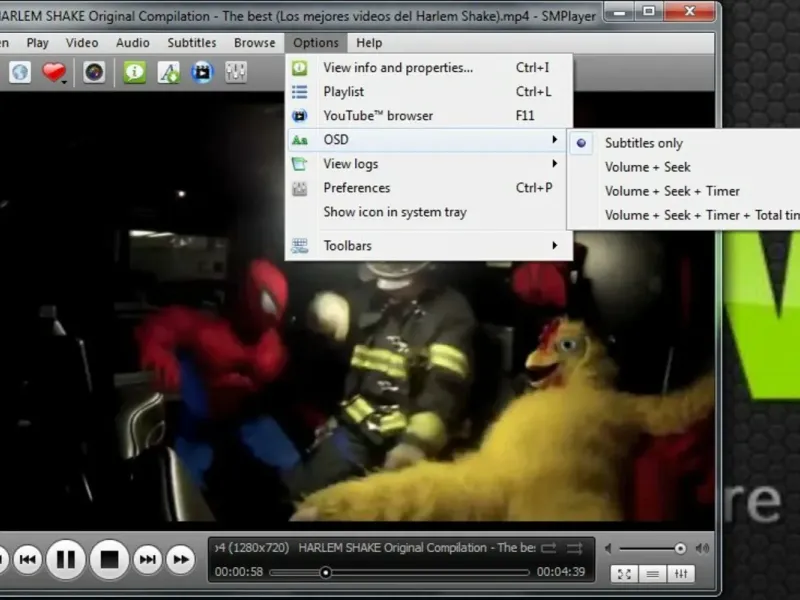
Task: Open the equalizer sliders toolbar icon
Action: coord(237,72)
